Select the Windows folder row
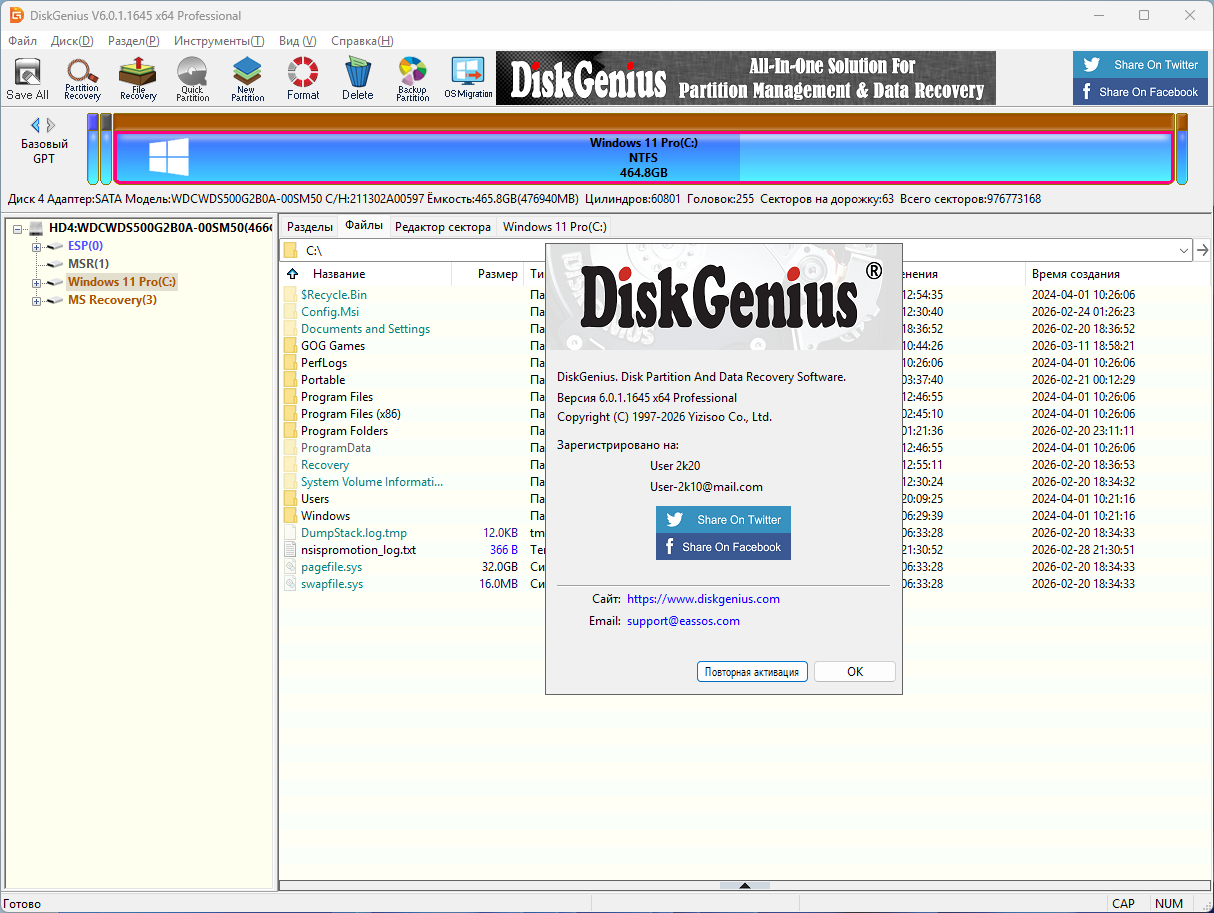 pyautogui.click(x=325, y=516)
